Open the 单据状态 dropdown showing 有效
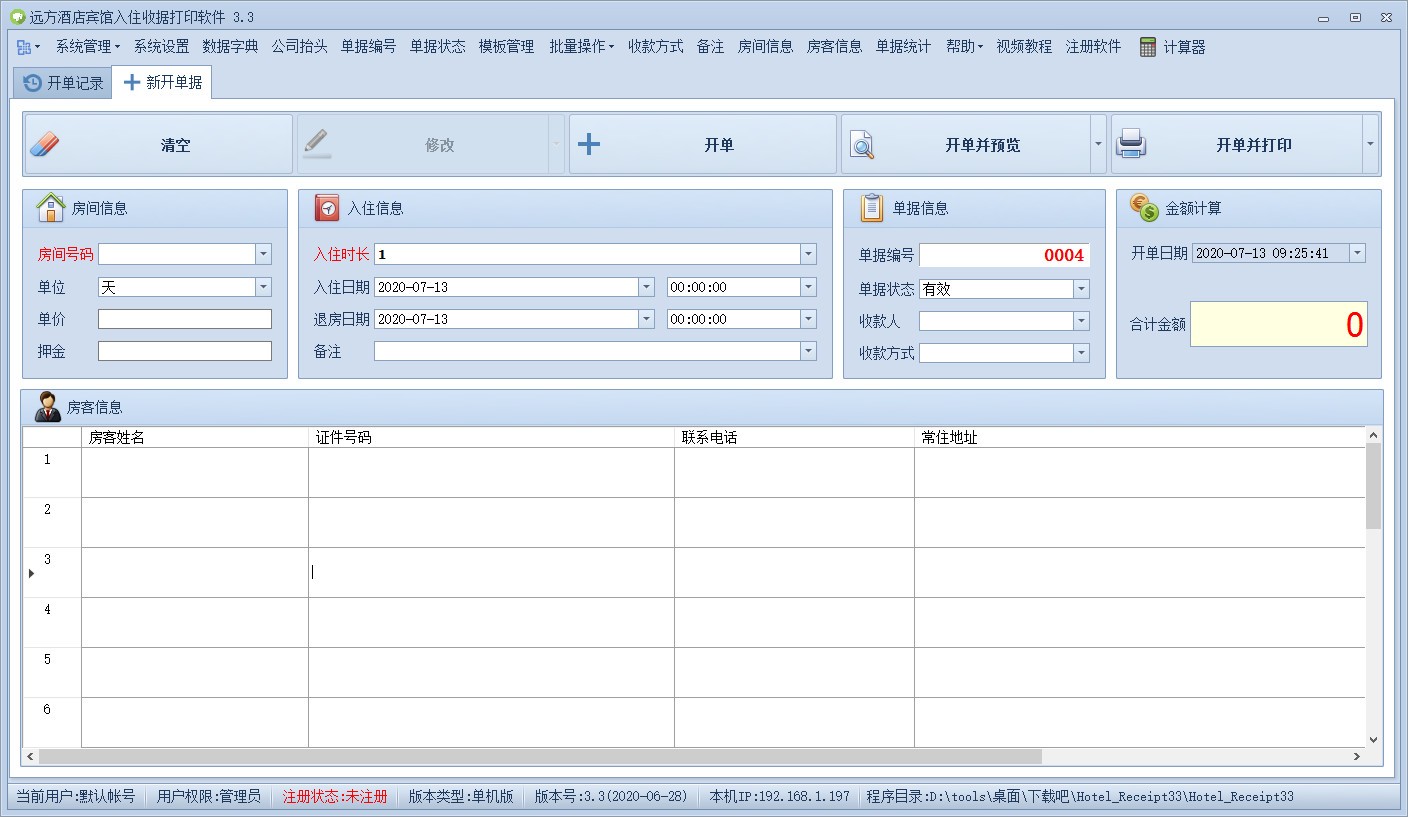This screenshot has width=1408, height=817. point(1081,289)
